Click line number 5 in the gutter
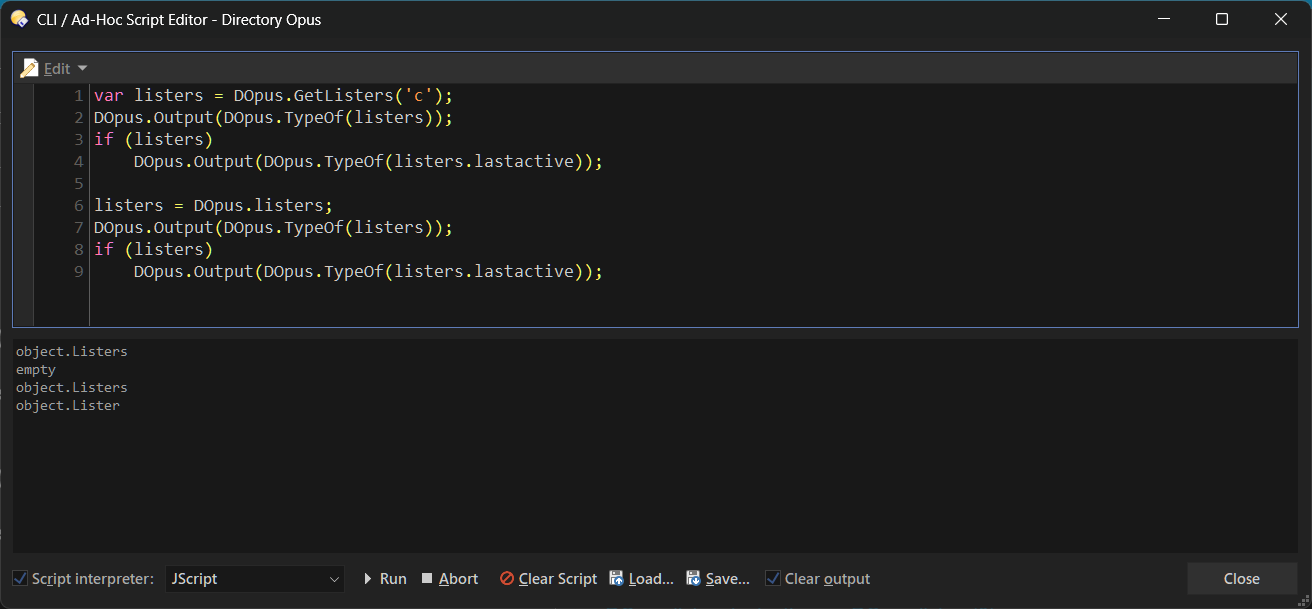The width and height of the screenshot is (1312, 609). point(78,184)
